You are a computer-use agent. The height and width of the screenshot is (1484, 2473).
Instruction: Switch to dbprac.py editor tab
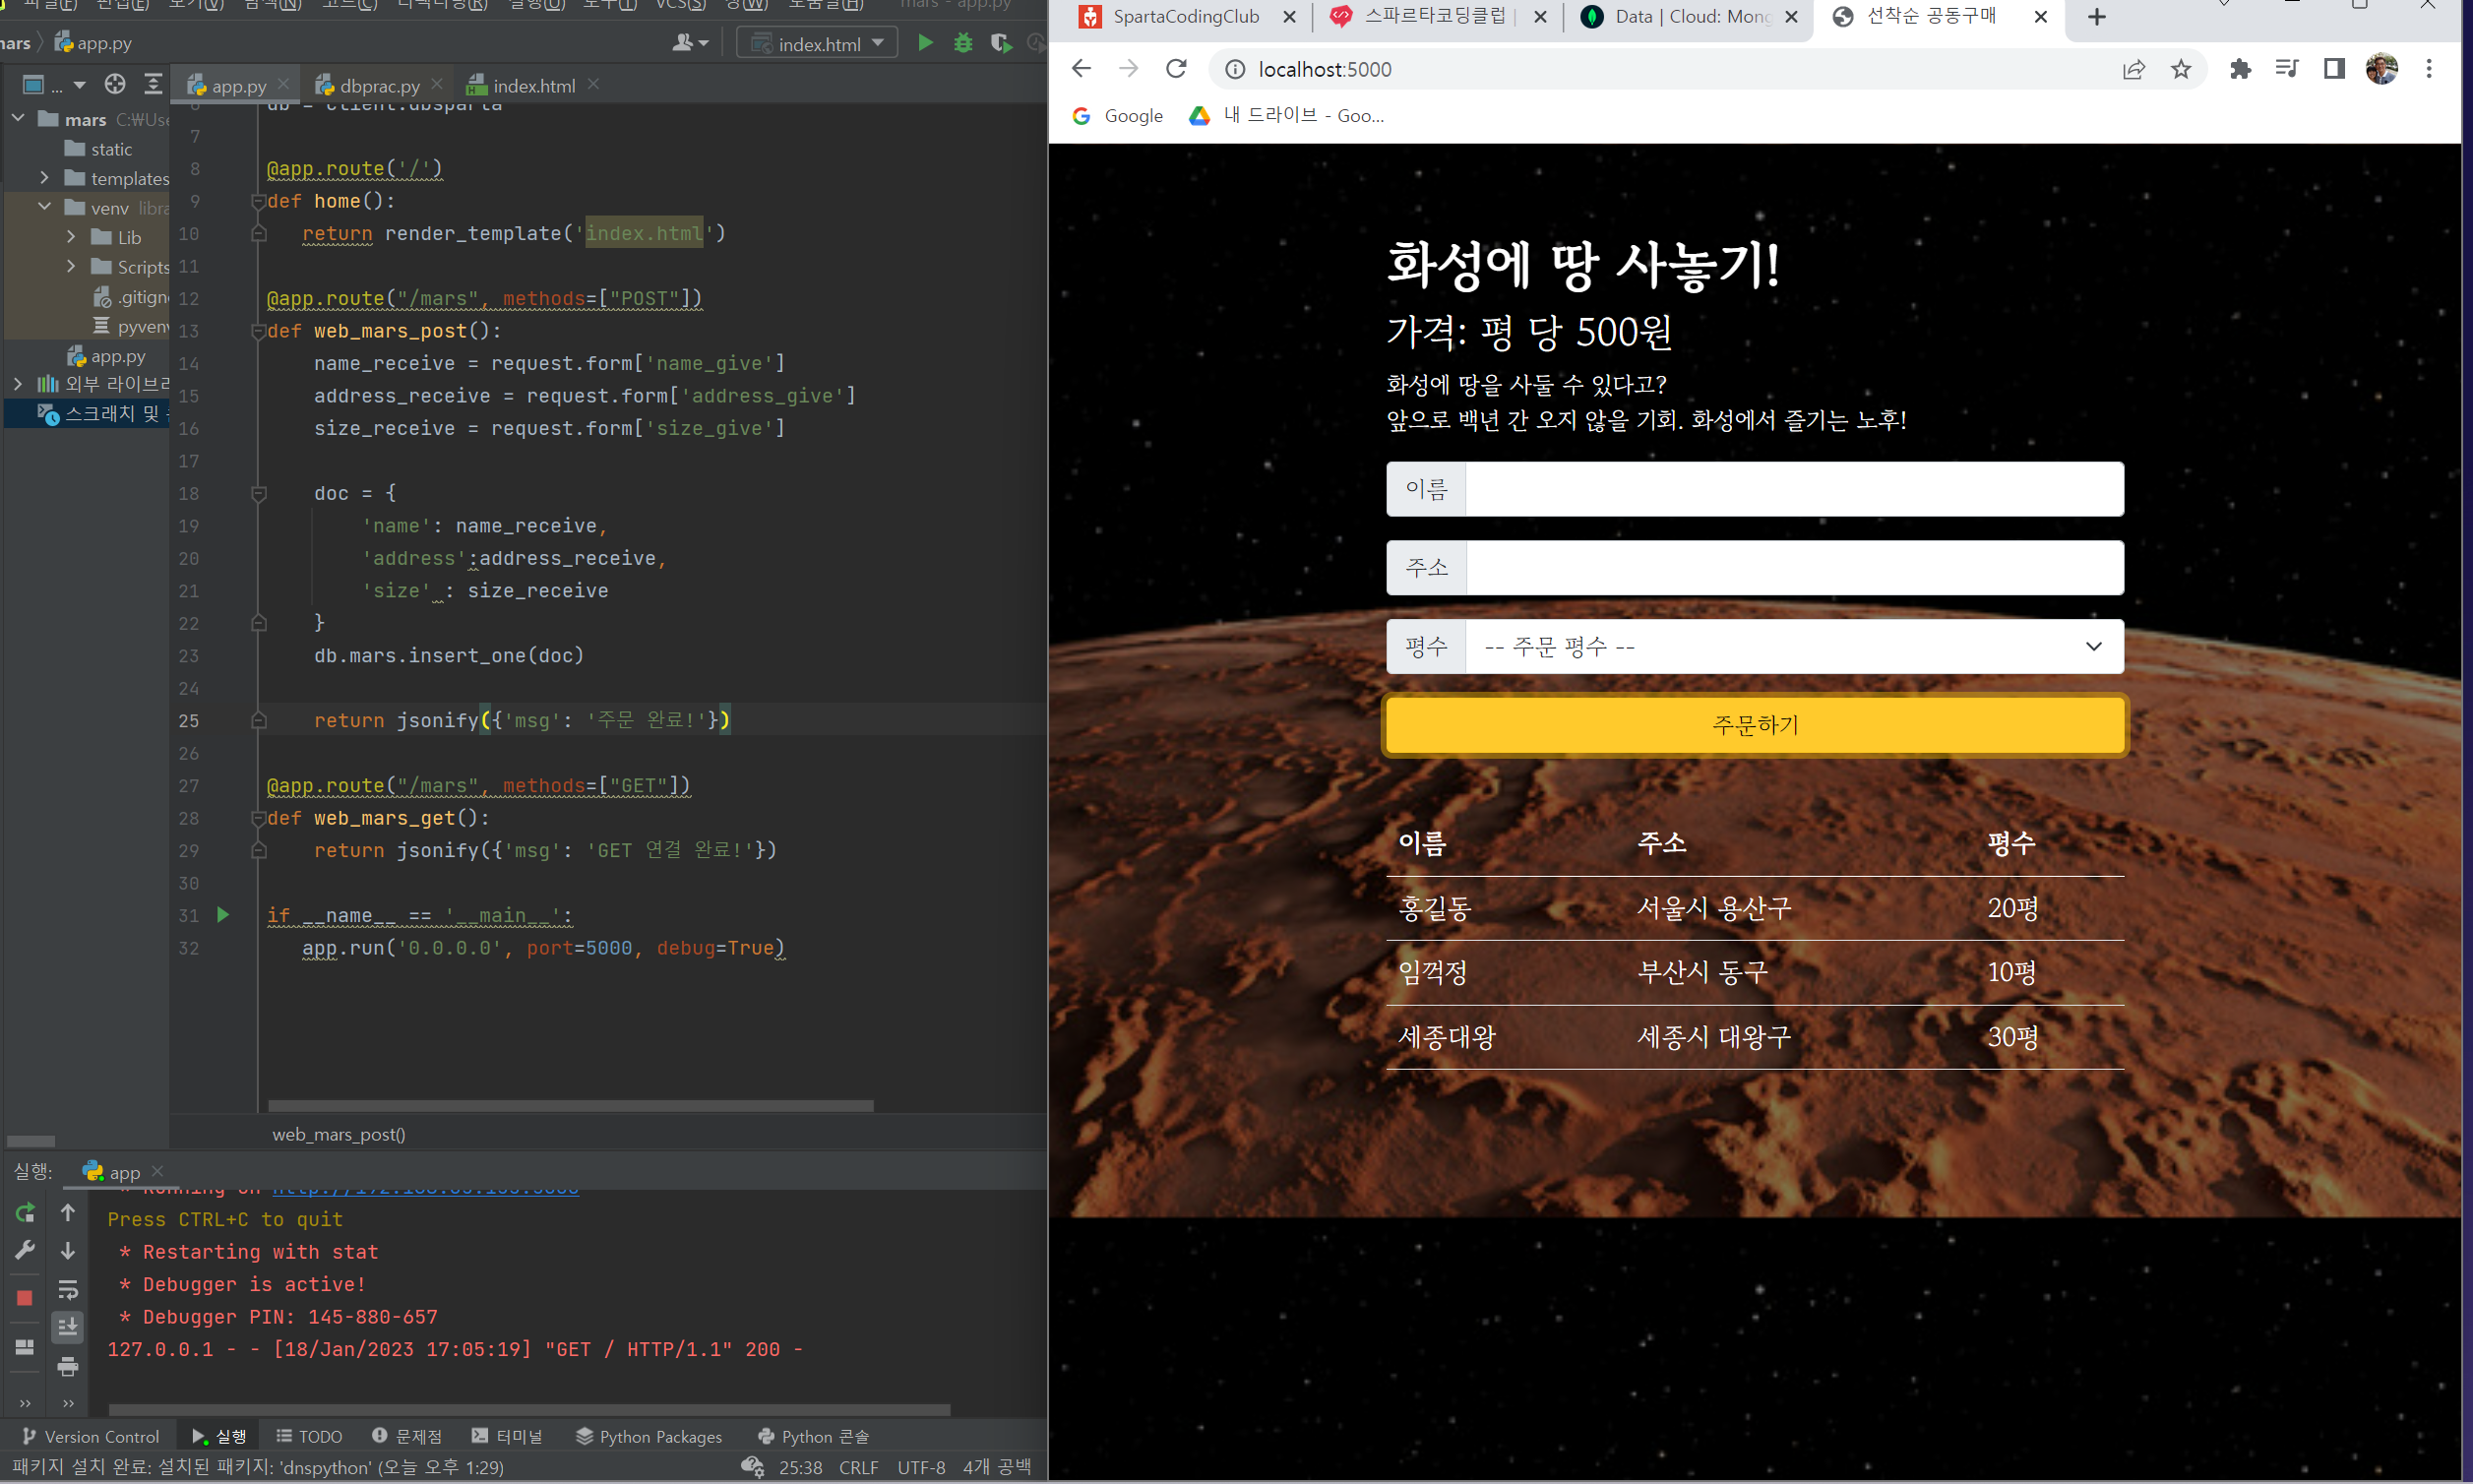point(379,86)
